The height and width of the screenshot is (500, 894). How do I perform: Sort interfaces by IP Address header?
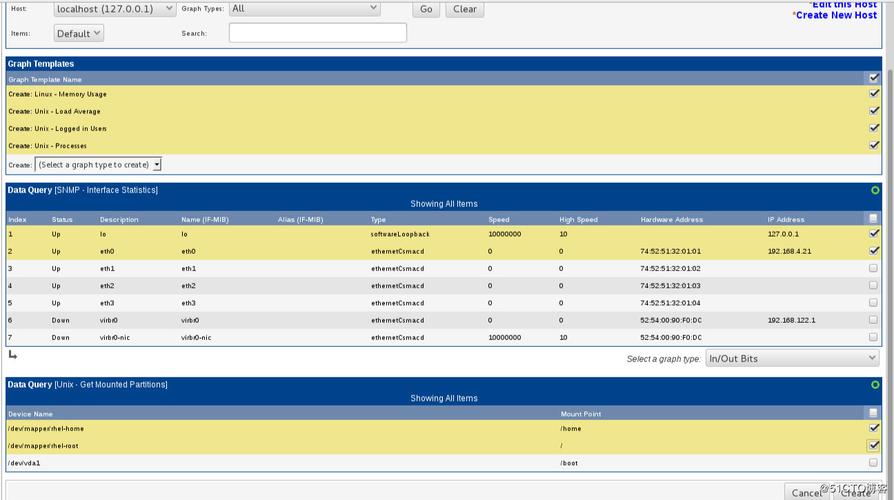786,219
